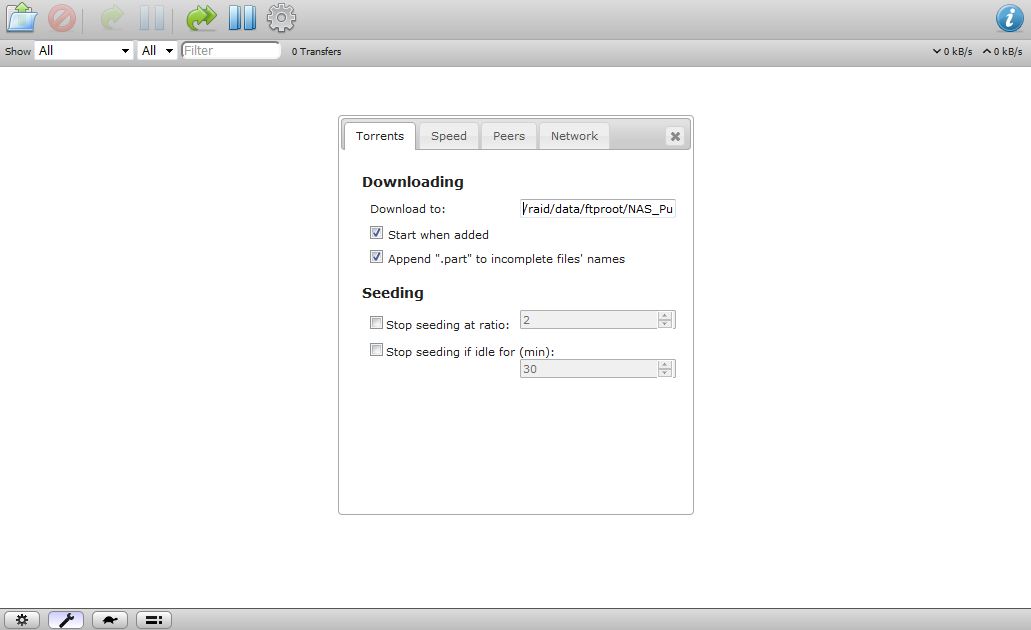1031x630 pixels.
Task: Decrease the seeding ratio with down arrow
Action: 665,324
